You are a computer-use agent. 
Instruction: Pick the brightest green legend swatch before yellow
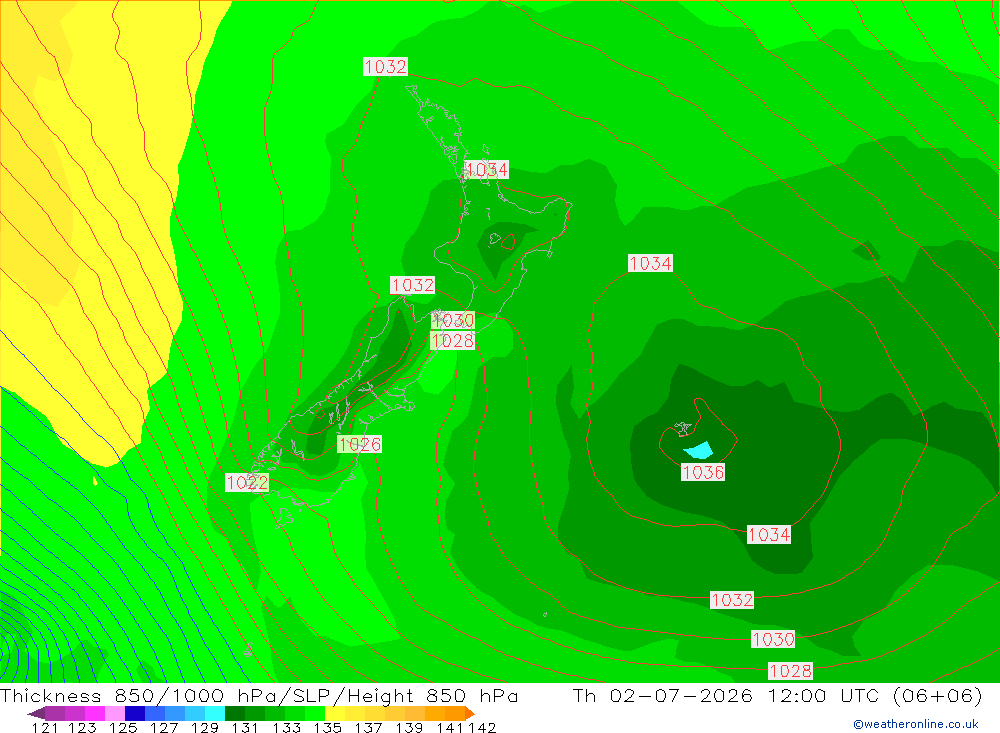[315, 713]
